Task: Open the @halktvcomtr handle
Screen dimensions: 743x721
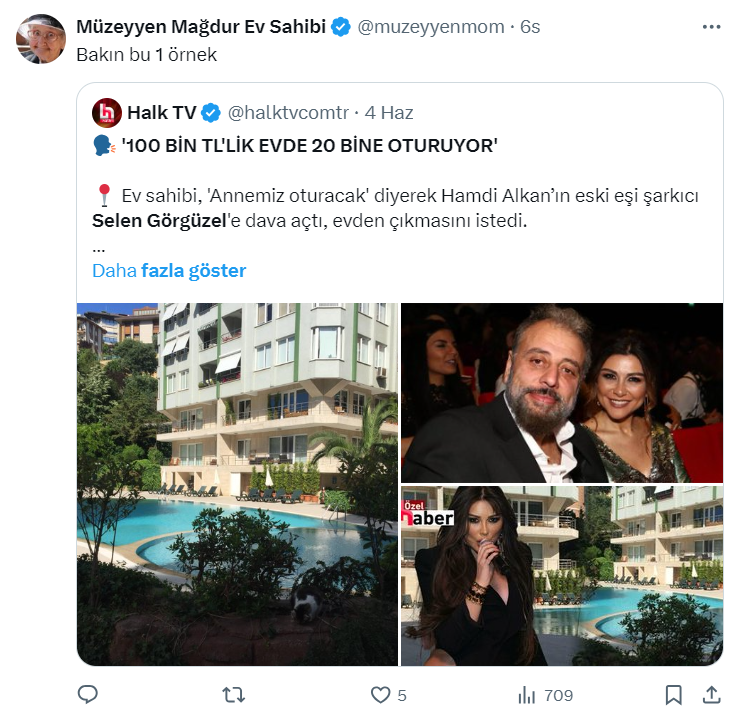Action: [290, 112]
